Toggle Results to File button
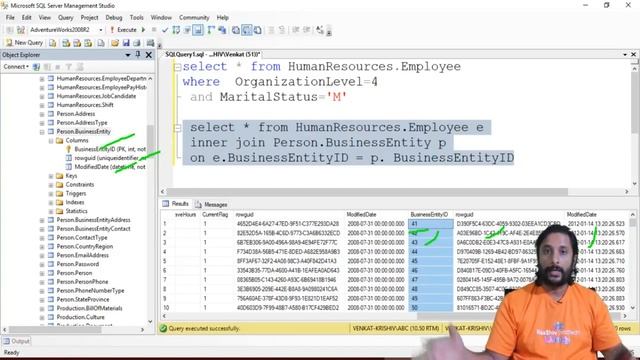 258,30
